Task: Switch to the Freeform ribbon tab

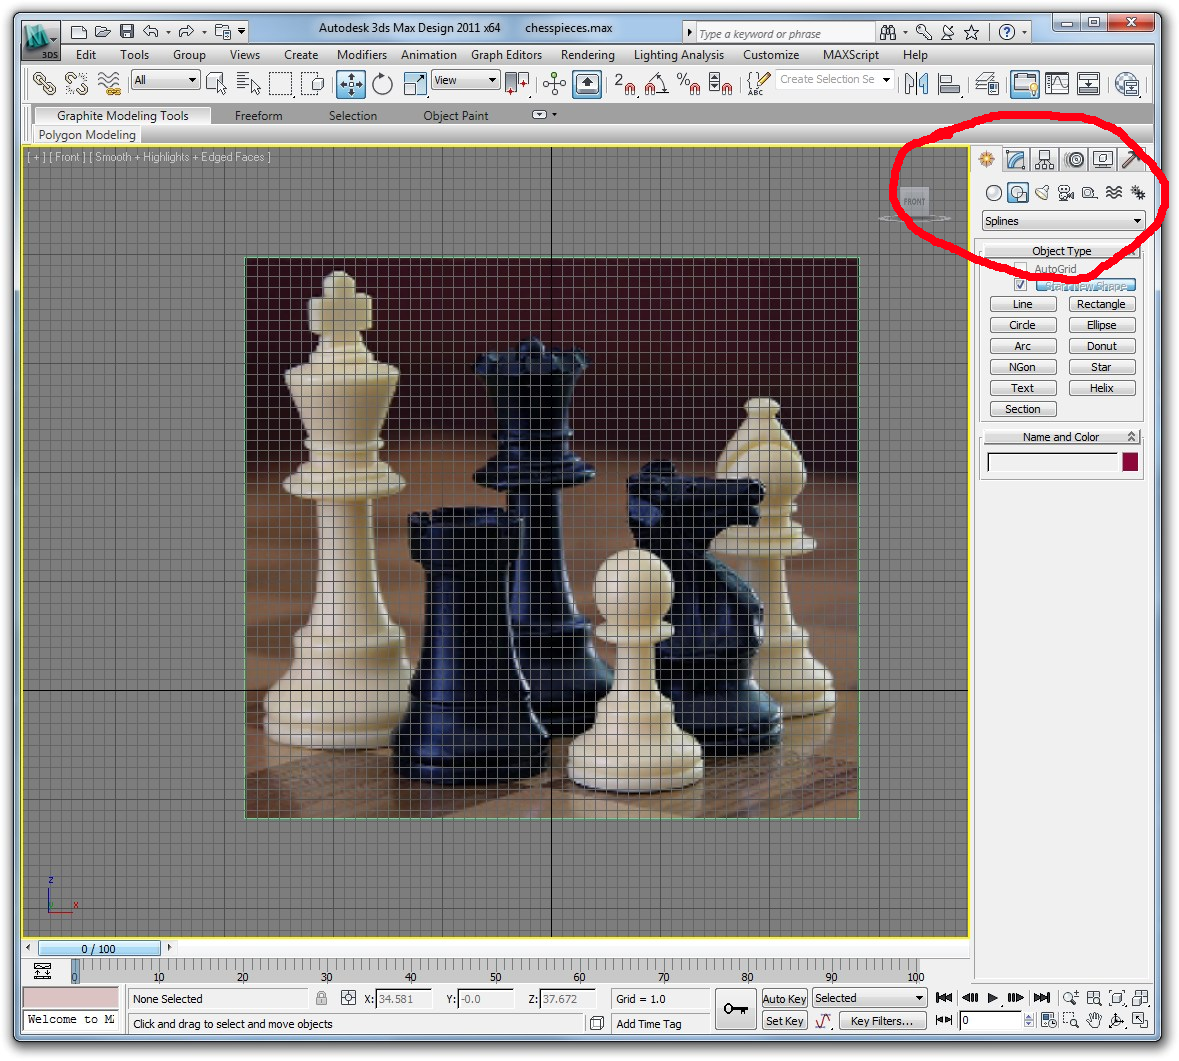Action: 258,116
